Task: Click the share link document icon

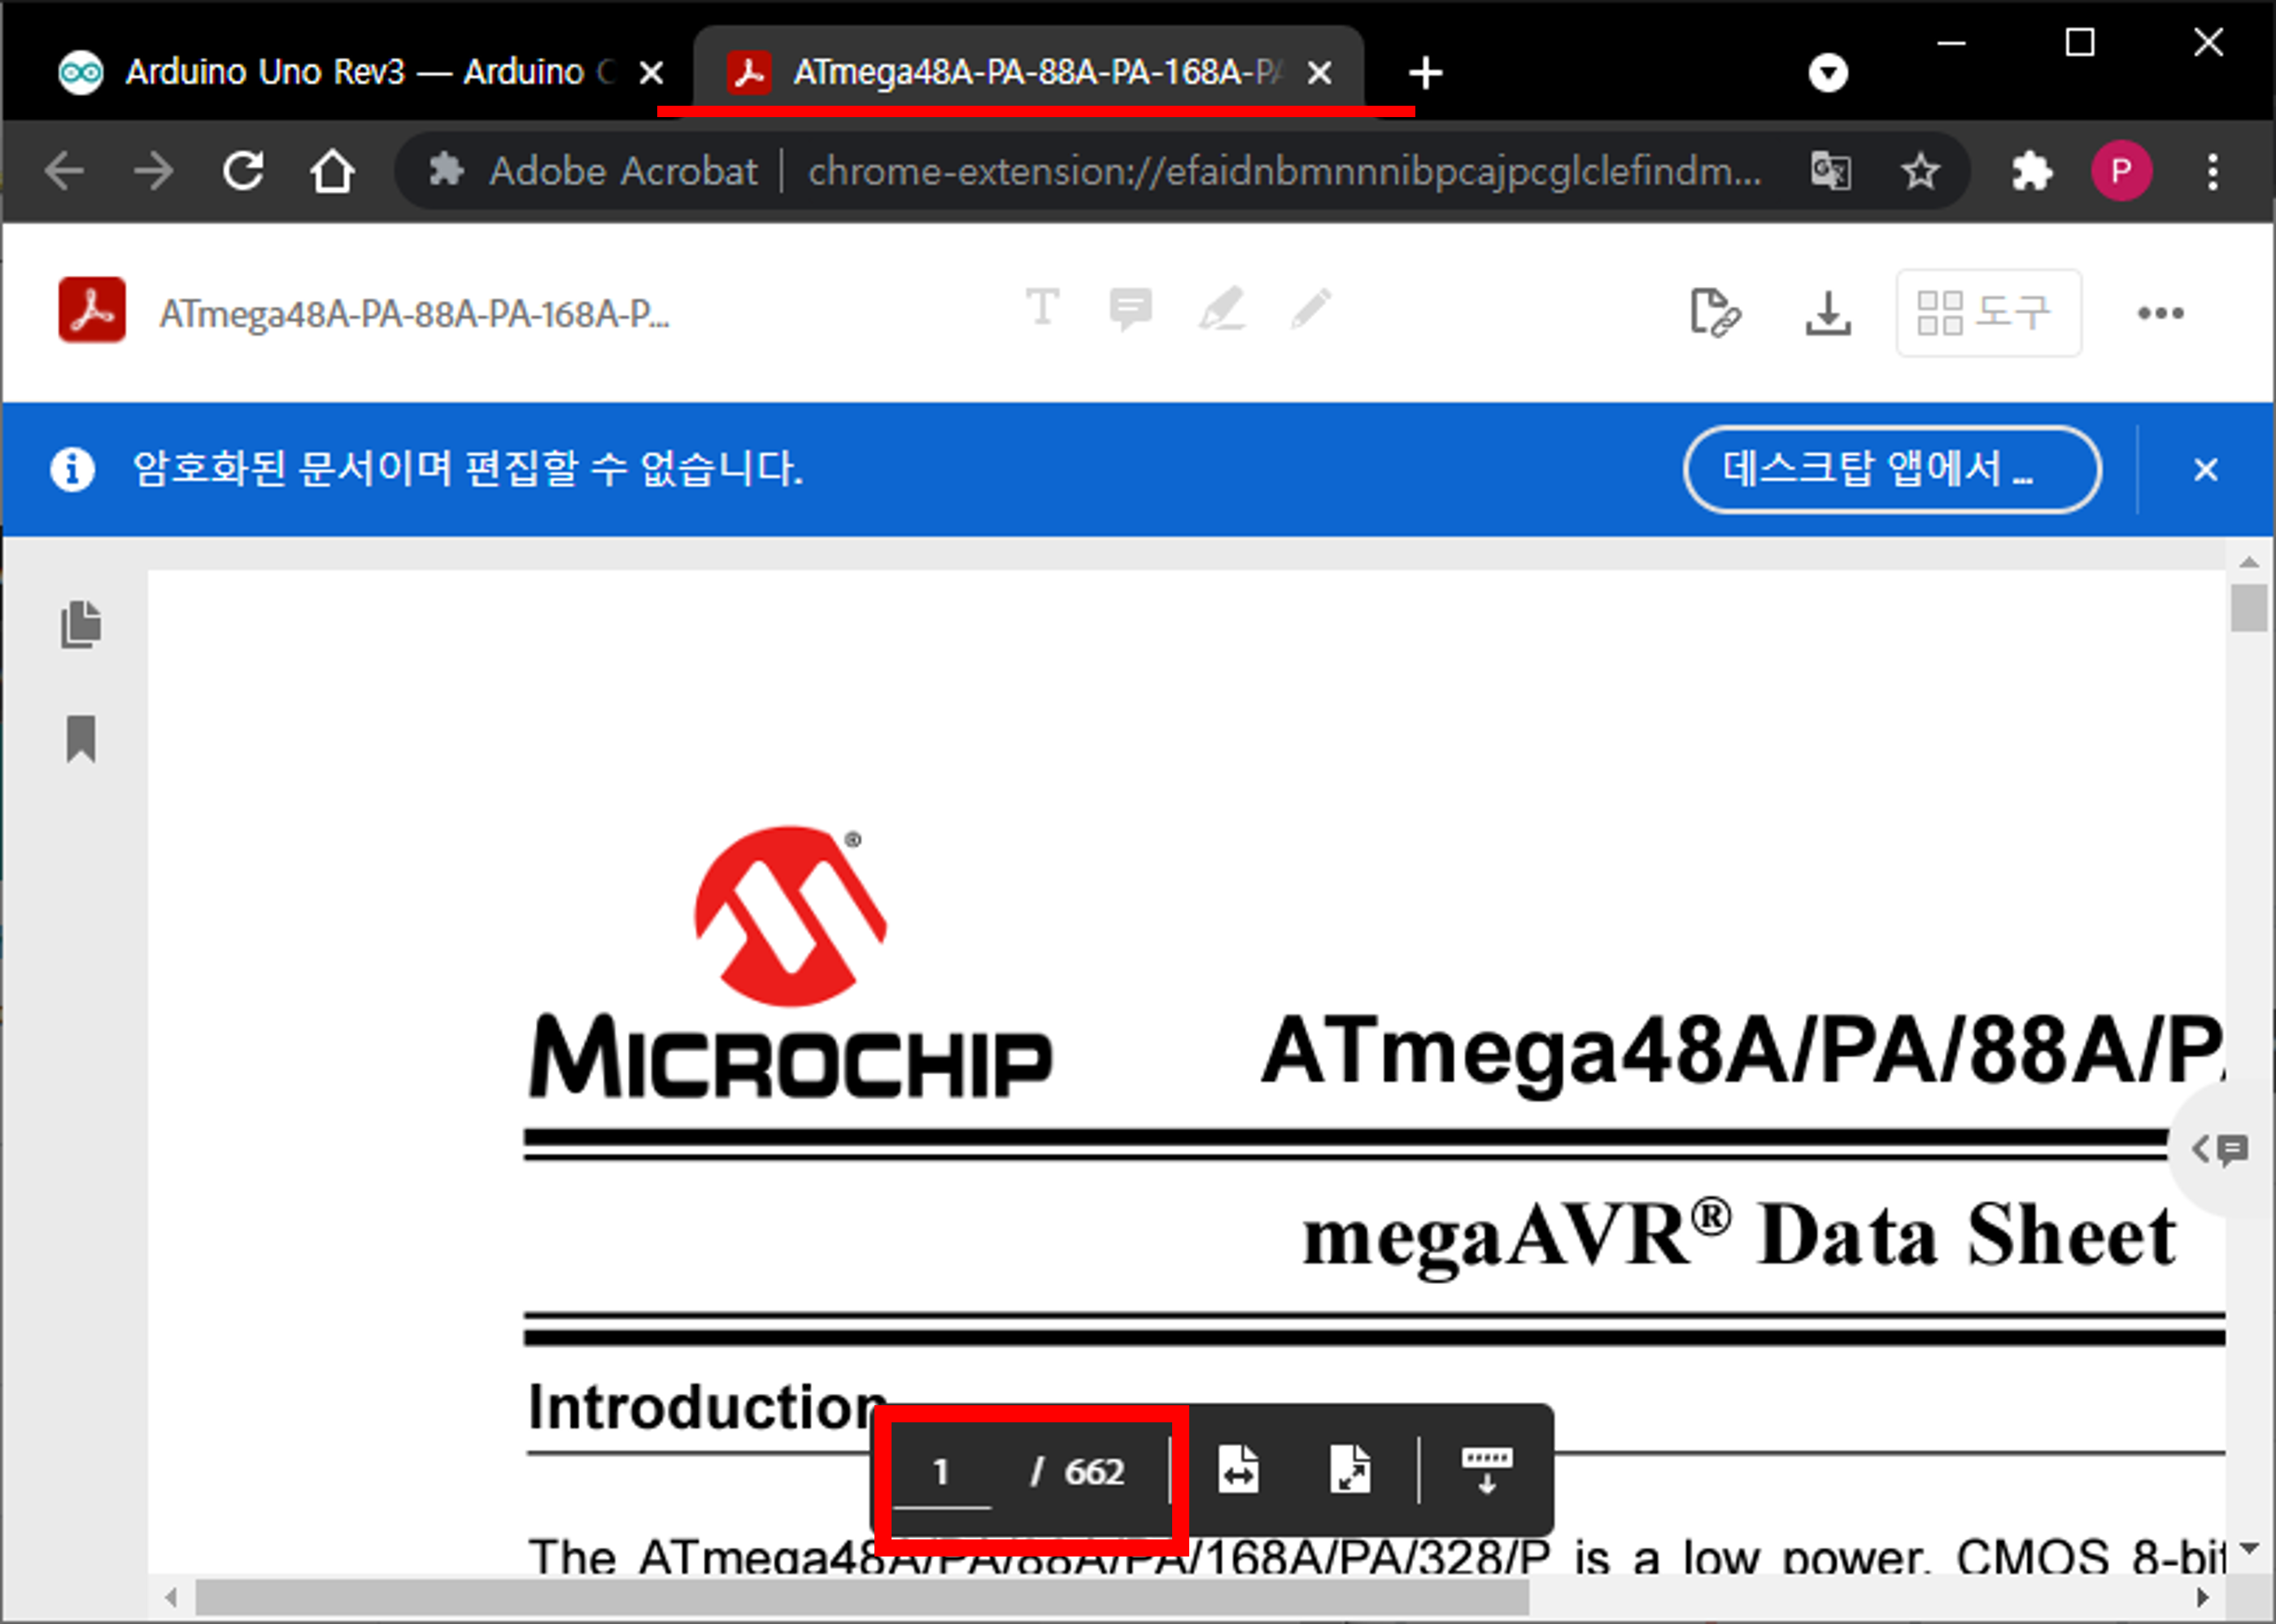Action: pyautogui.click(x=1714, y=313)
